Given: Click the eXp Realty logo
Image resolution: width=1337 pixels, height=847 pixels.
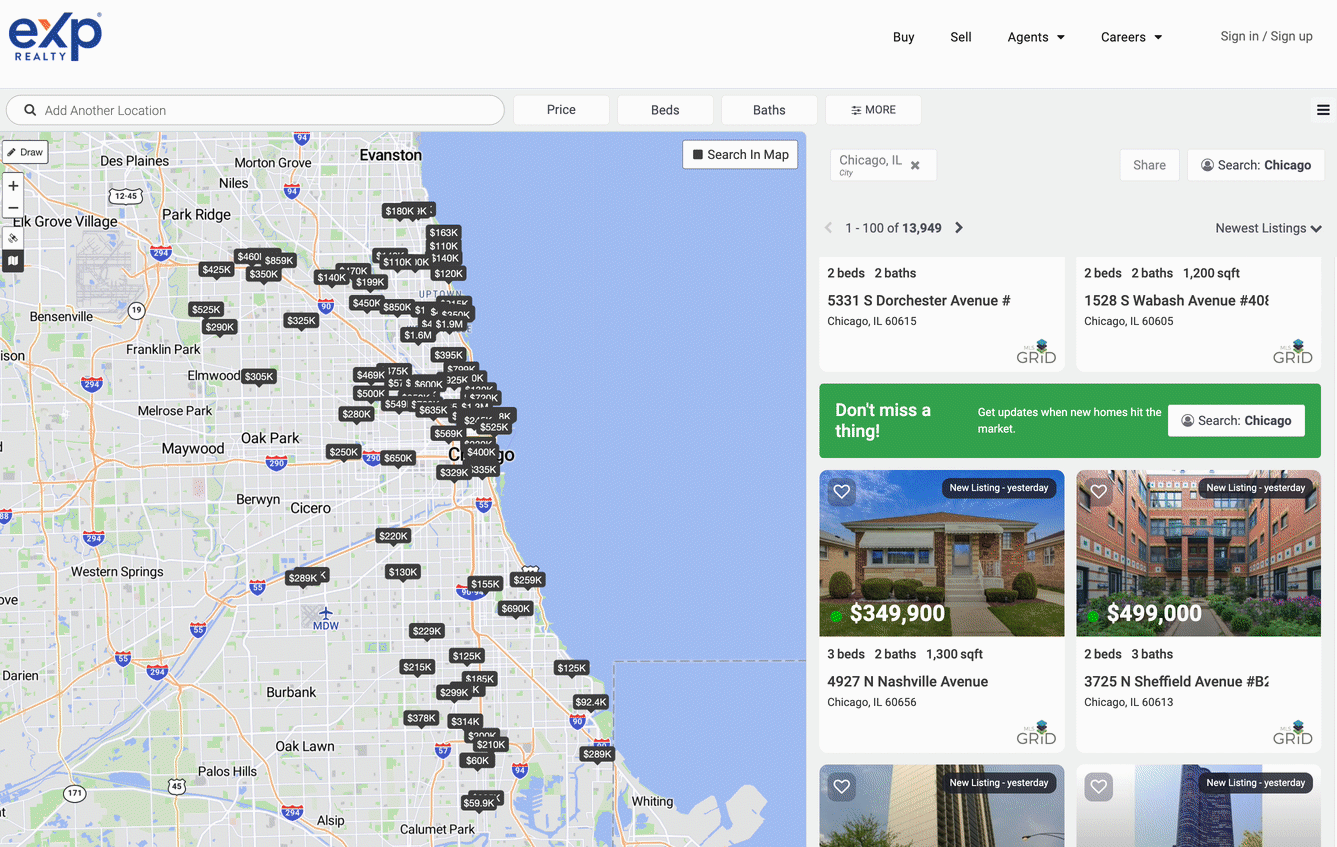Looking at the screenshot, I should coord(55,37).
